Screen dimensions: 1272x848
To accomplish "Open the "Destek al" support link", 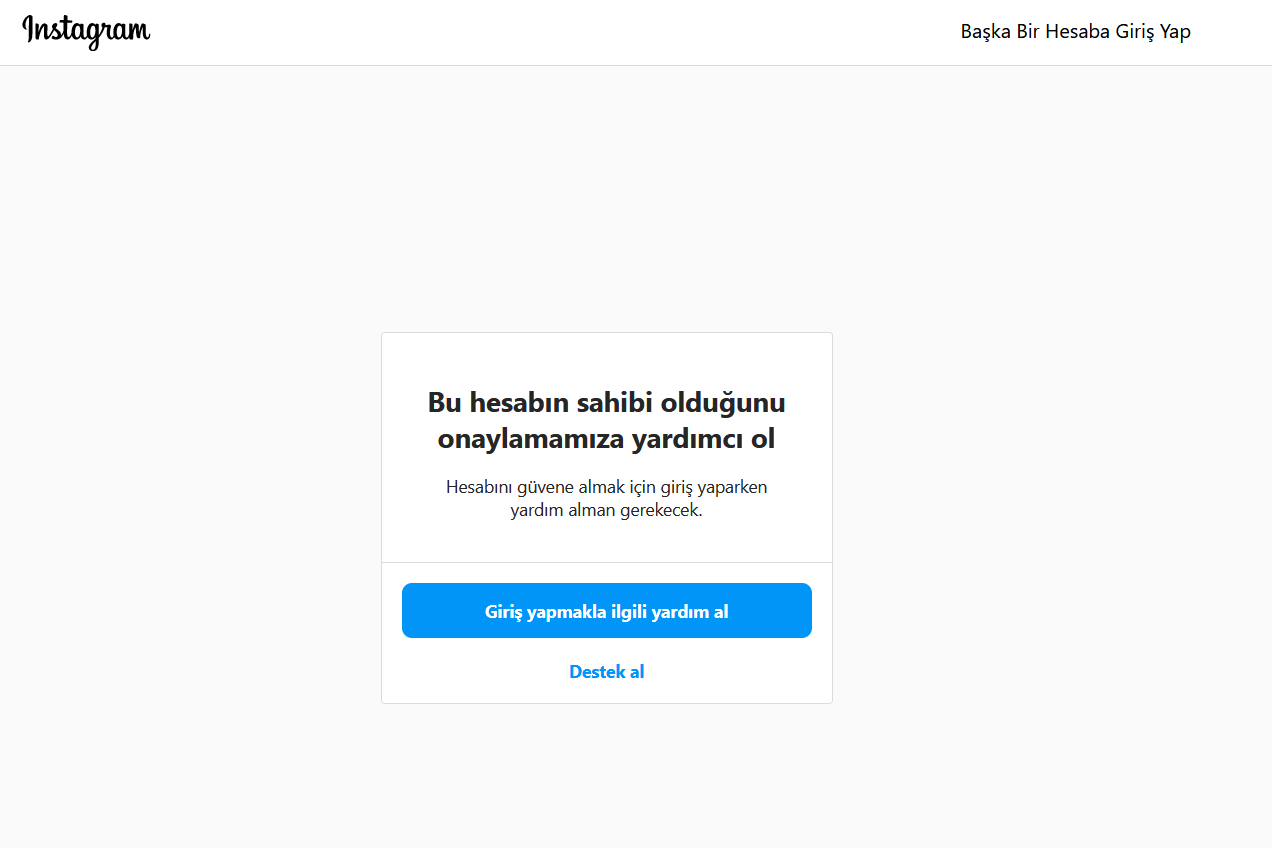I will pyautogui.click(x=607, y=672).
